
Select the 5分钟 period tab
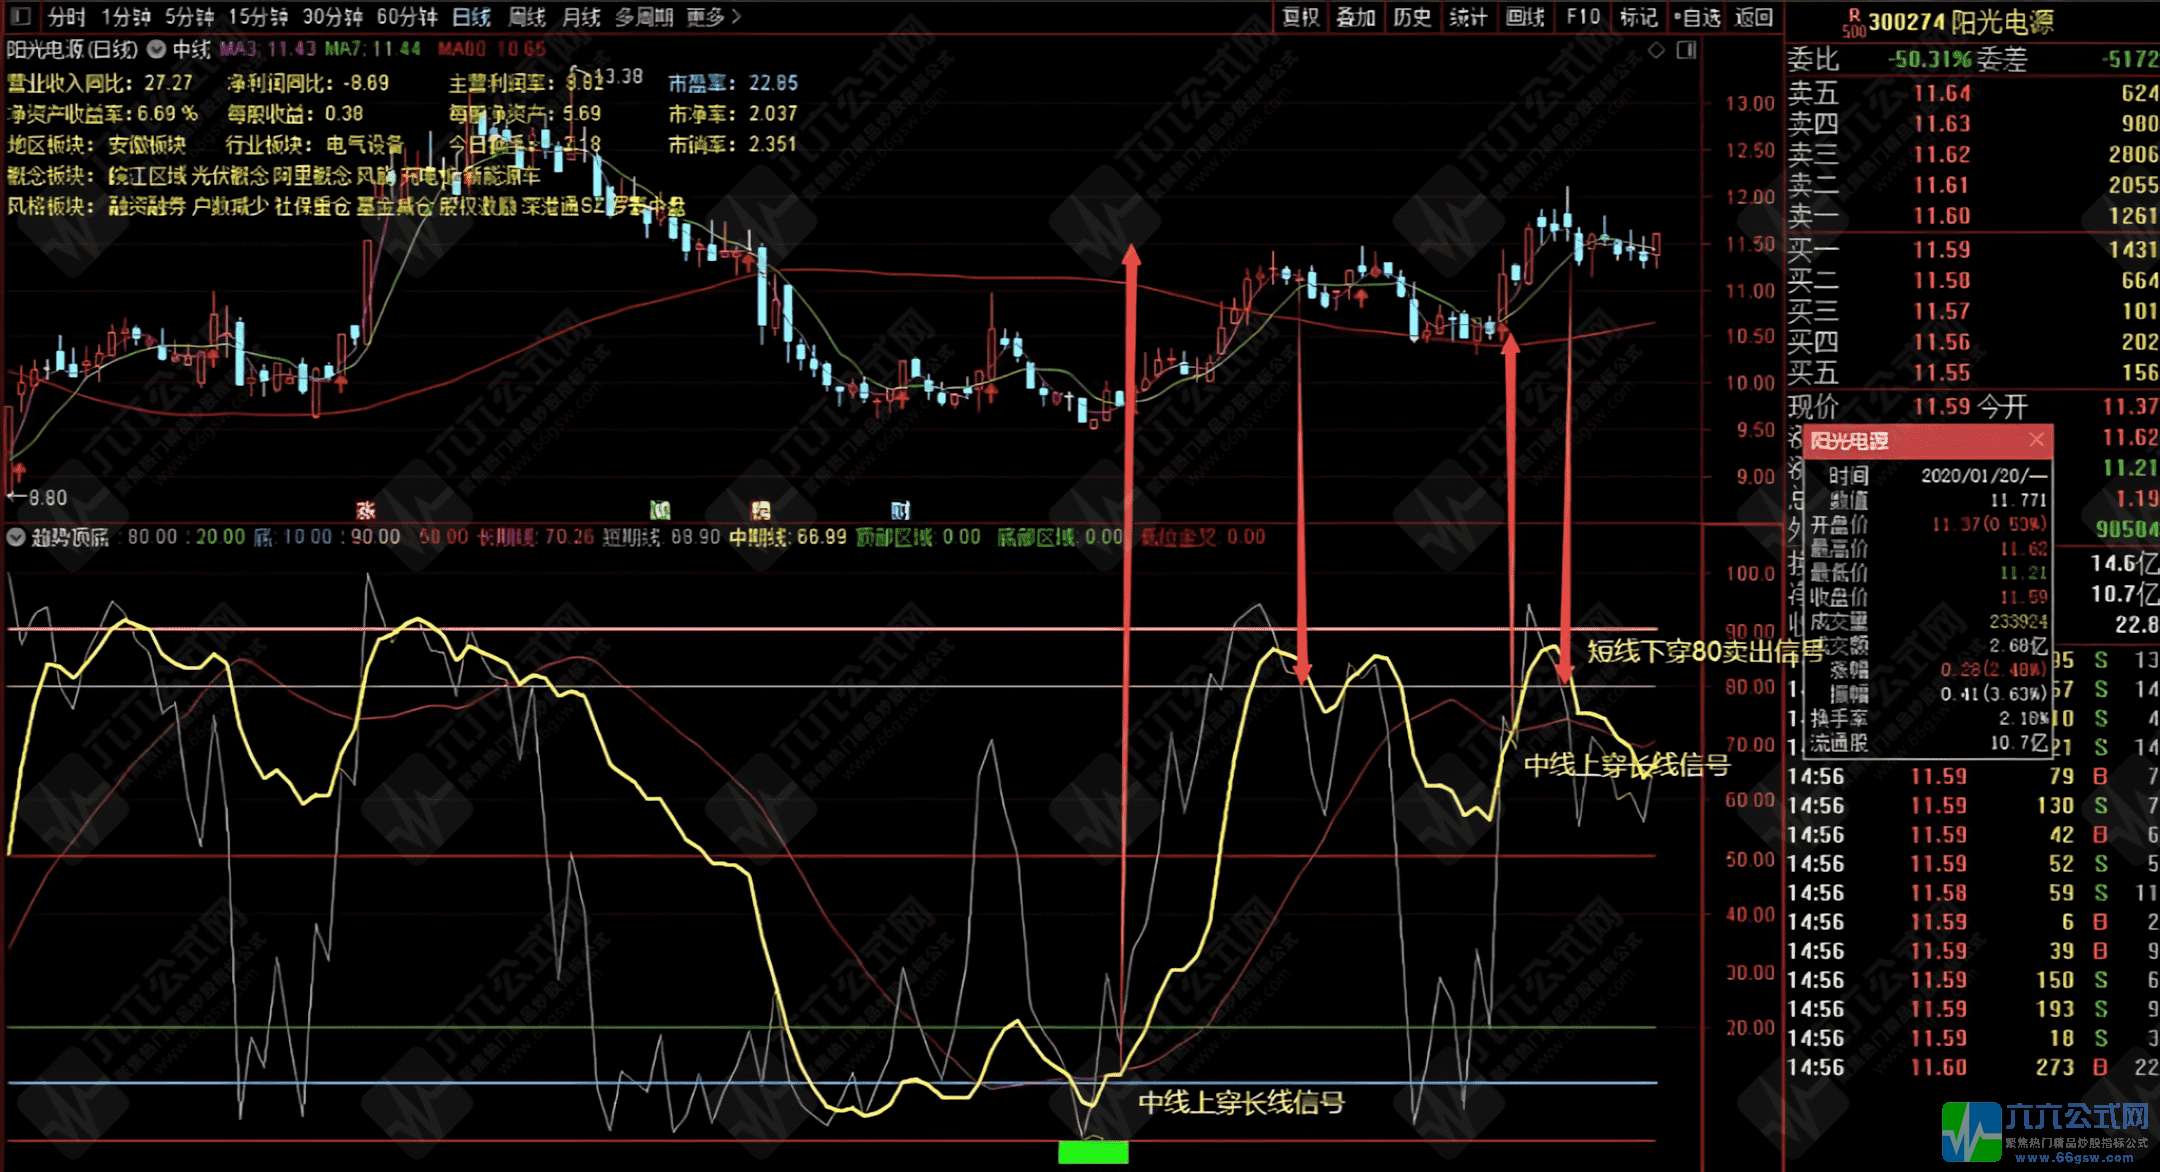point(189,17)
